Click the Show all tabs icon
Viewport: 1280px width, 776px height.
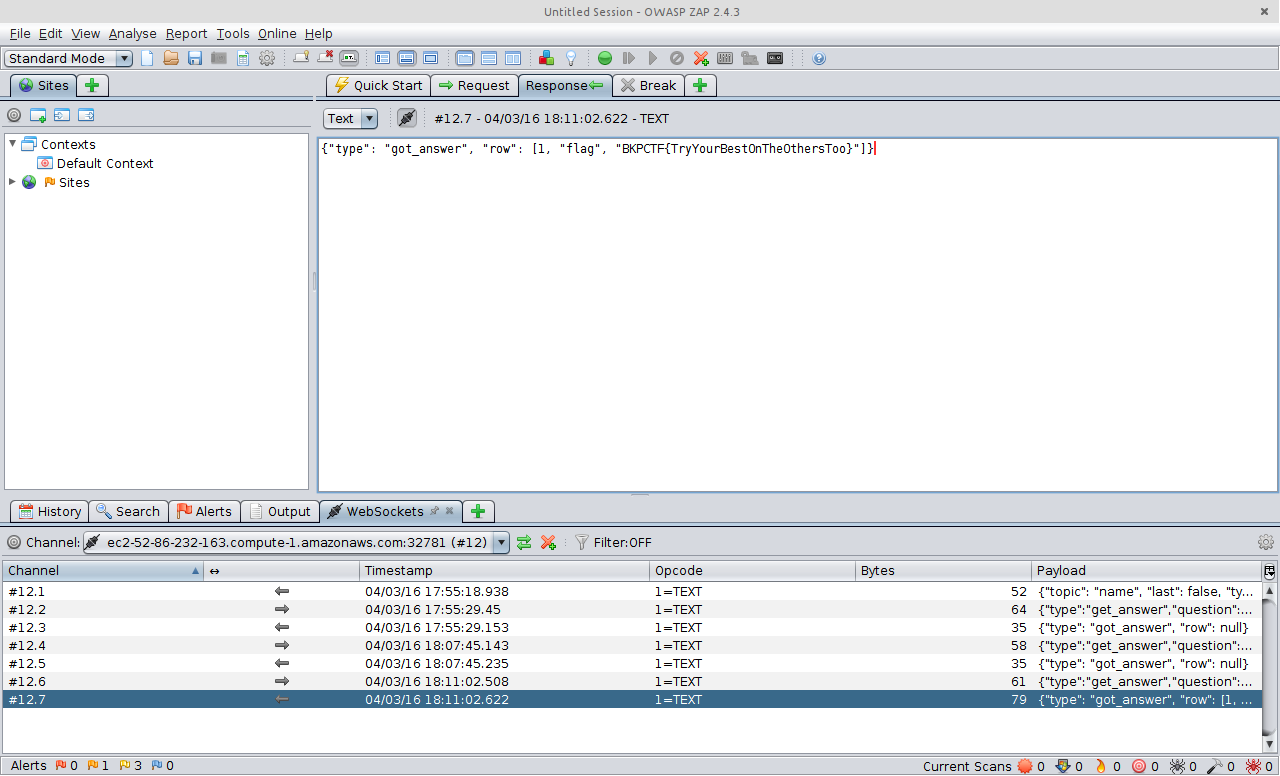(x=301, y=58)
